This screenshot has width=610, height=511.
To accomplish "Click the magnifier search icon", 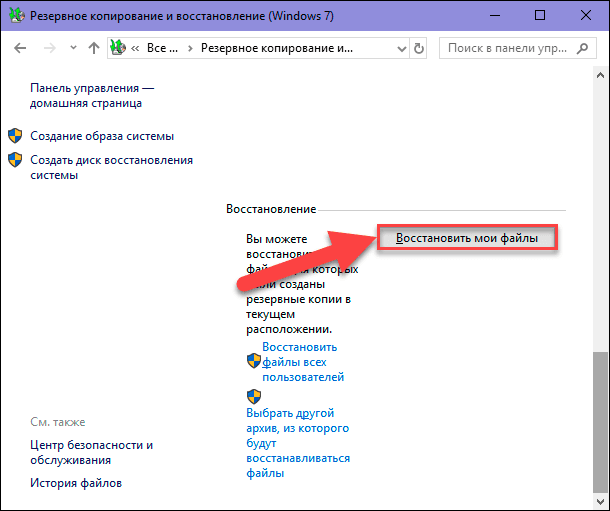I will (x=582, y=48).
